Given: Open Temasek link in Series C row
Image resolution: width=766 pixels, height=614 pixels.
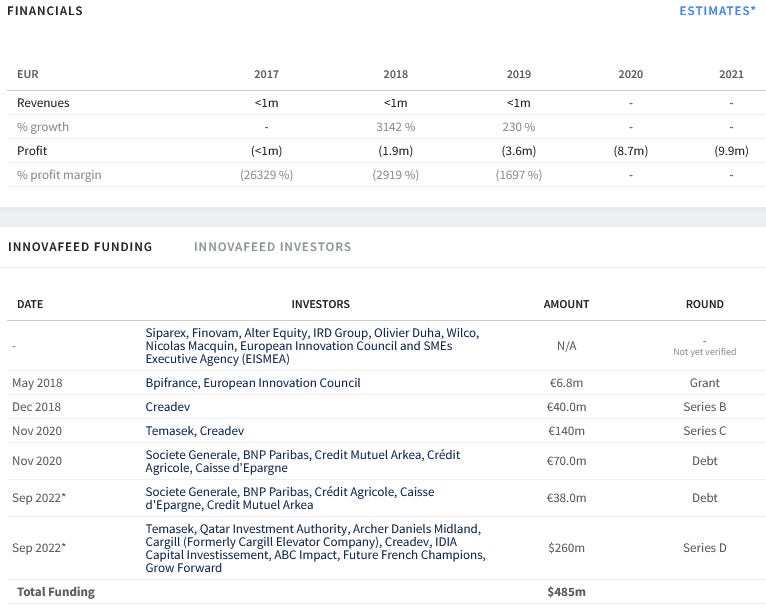Looking at the screenshot, I should coord(169,431).
